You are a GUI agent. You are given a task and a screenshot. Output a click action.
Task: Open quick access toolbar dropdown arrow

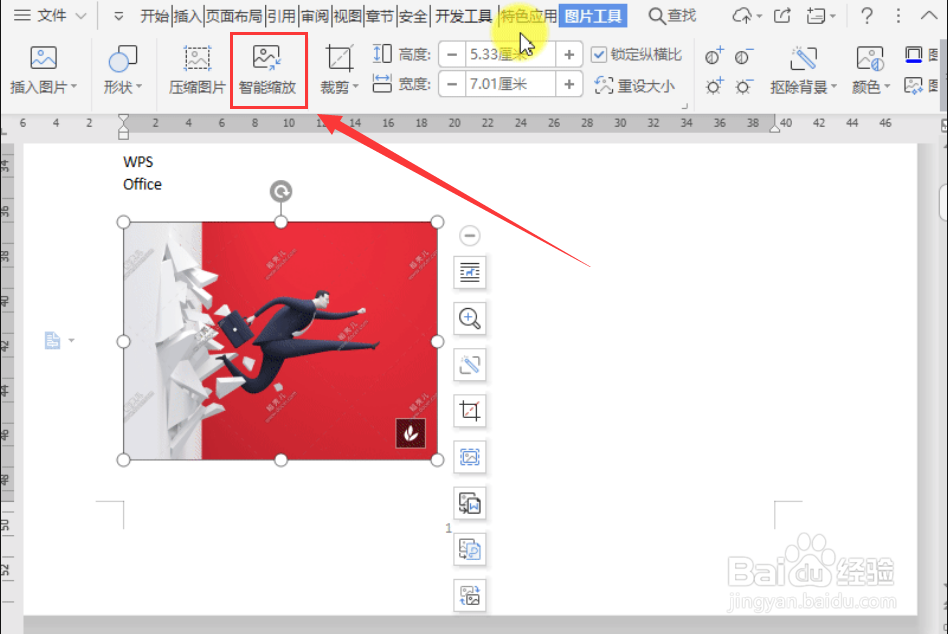(x=118, y=16)
